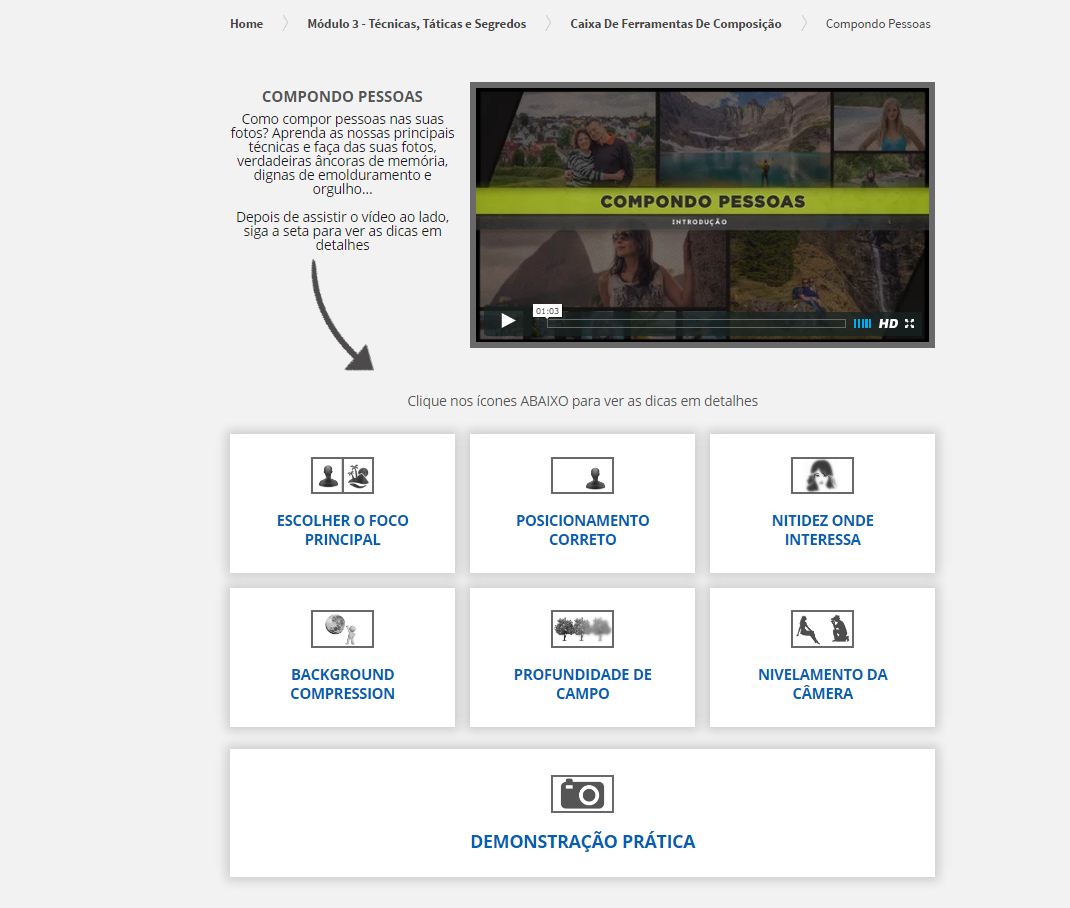Image resolution: width=1070 pixels, height=908 pixels.
Task: Open the Profundidade de Campo title link
Action: (582, 684)
